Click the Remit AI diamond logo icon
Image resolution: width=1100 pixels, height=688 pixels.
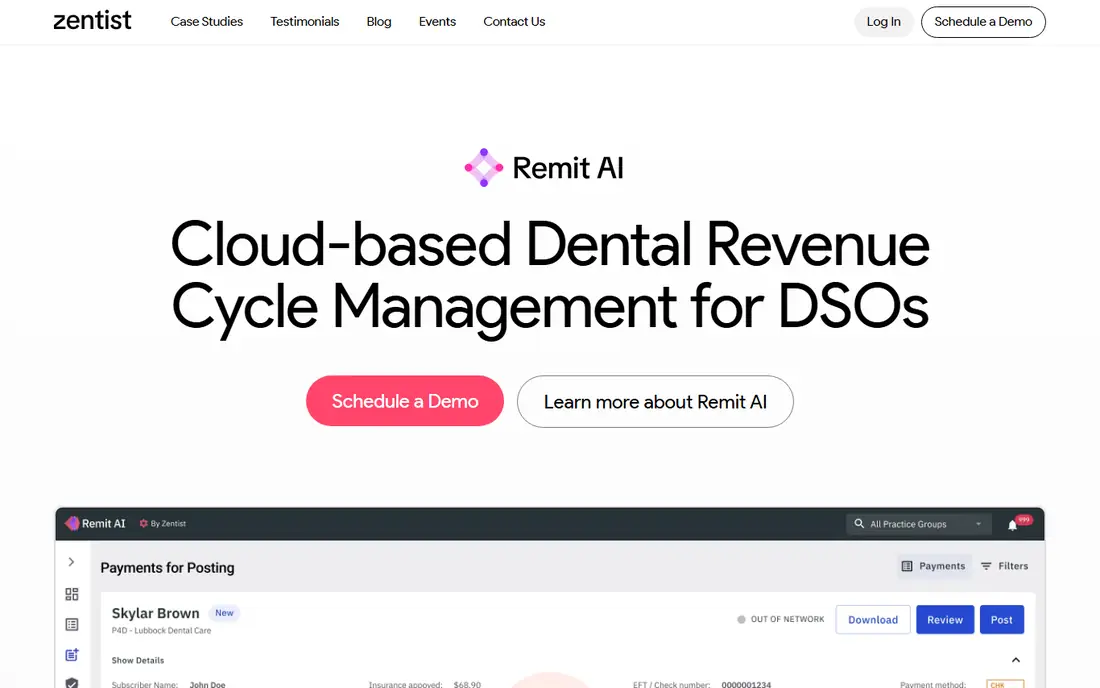484,168
